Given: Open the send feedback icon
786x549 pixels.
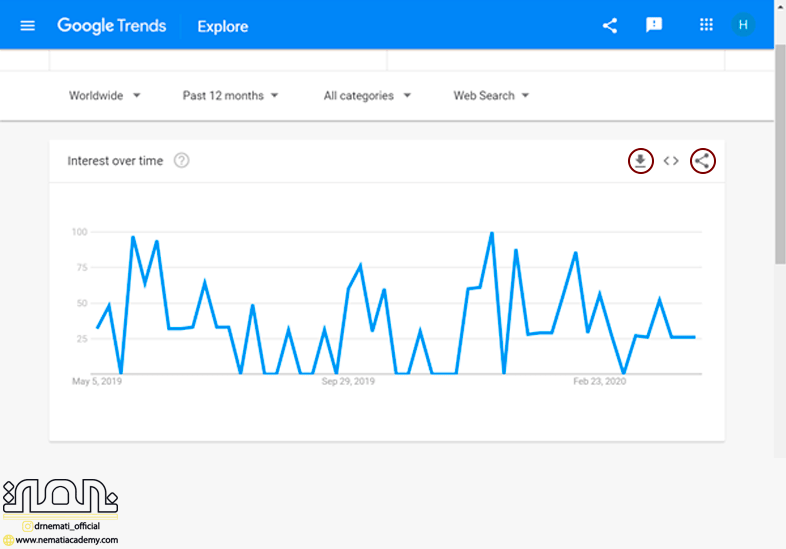Looking at the screenshot, I should coord(654,25).
